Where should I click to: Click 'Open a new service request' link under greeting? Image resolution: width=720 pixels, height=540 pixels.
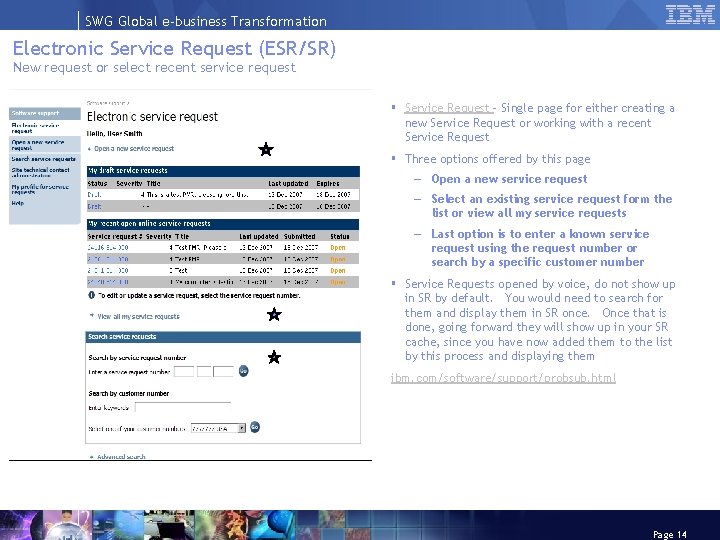[134, 149]
